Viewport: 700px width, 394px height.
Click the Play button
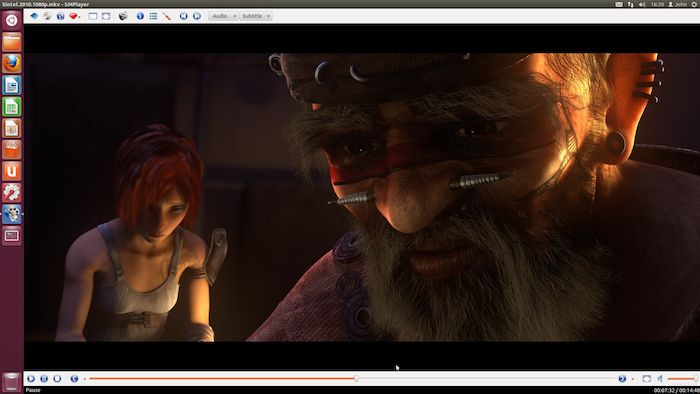[31, 379]
